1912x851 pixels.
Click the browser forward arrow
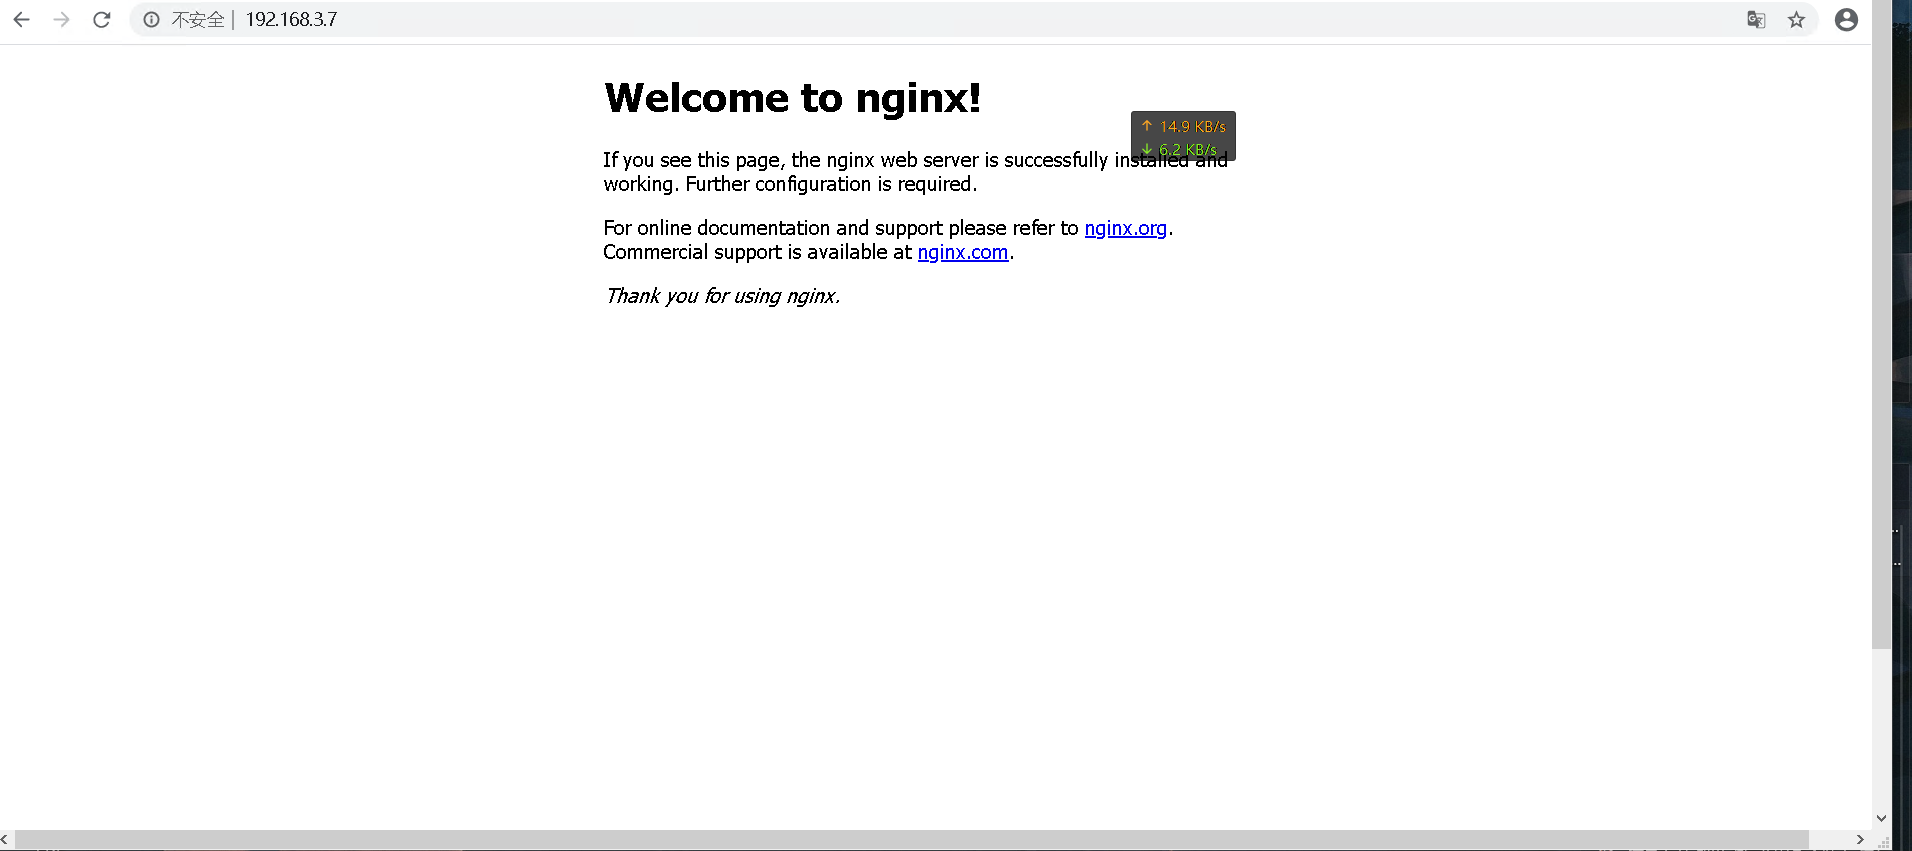(x=61, y=19)
